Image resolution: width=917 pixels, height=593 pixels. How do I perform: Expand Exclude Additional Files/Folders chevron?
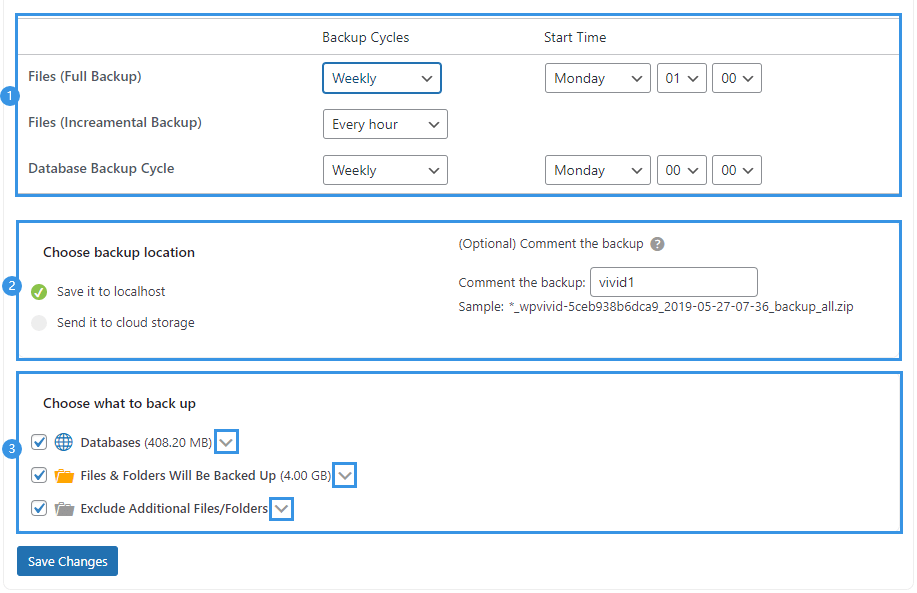tap(281, 509)
